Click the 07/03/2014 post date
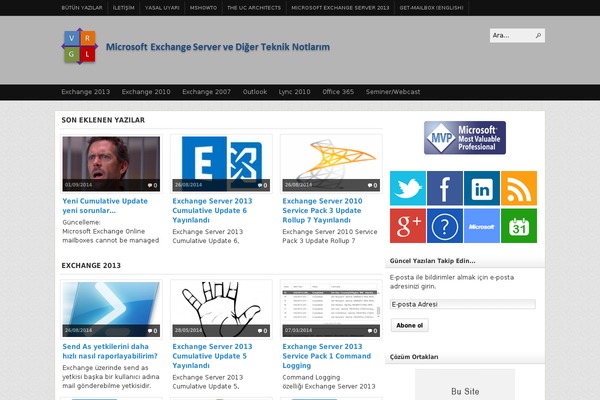The height and width of the screenshot is (400, 600). click(299, 330)
